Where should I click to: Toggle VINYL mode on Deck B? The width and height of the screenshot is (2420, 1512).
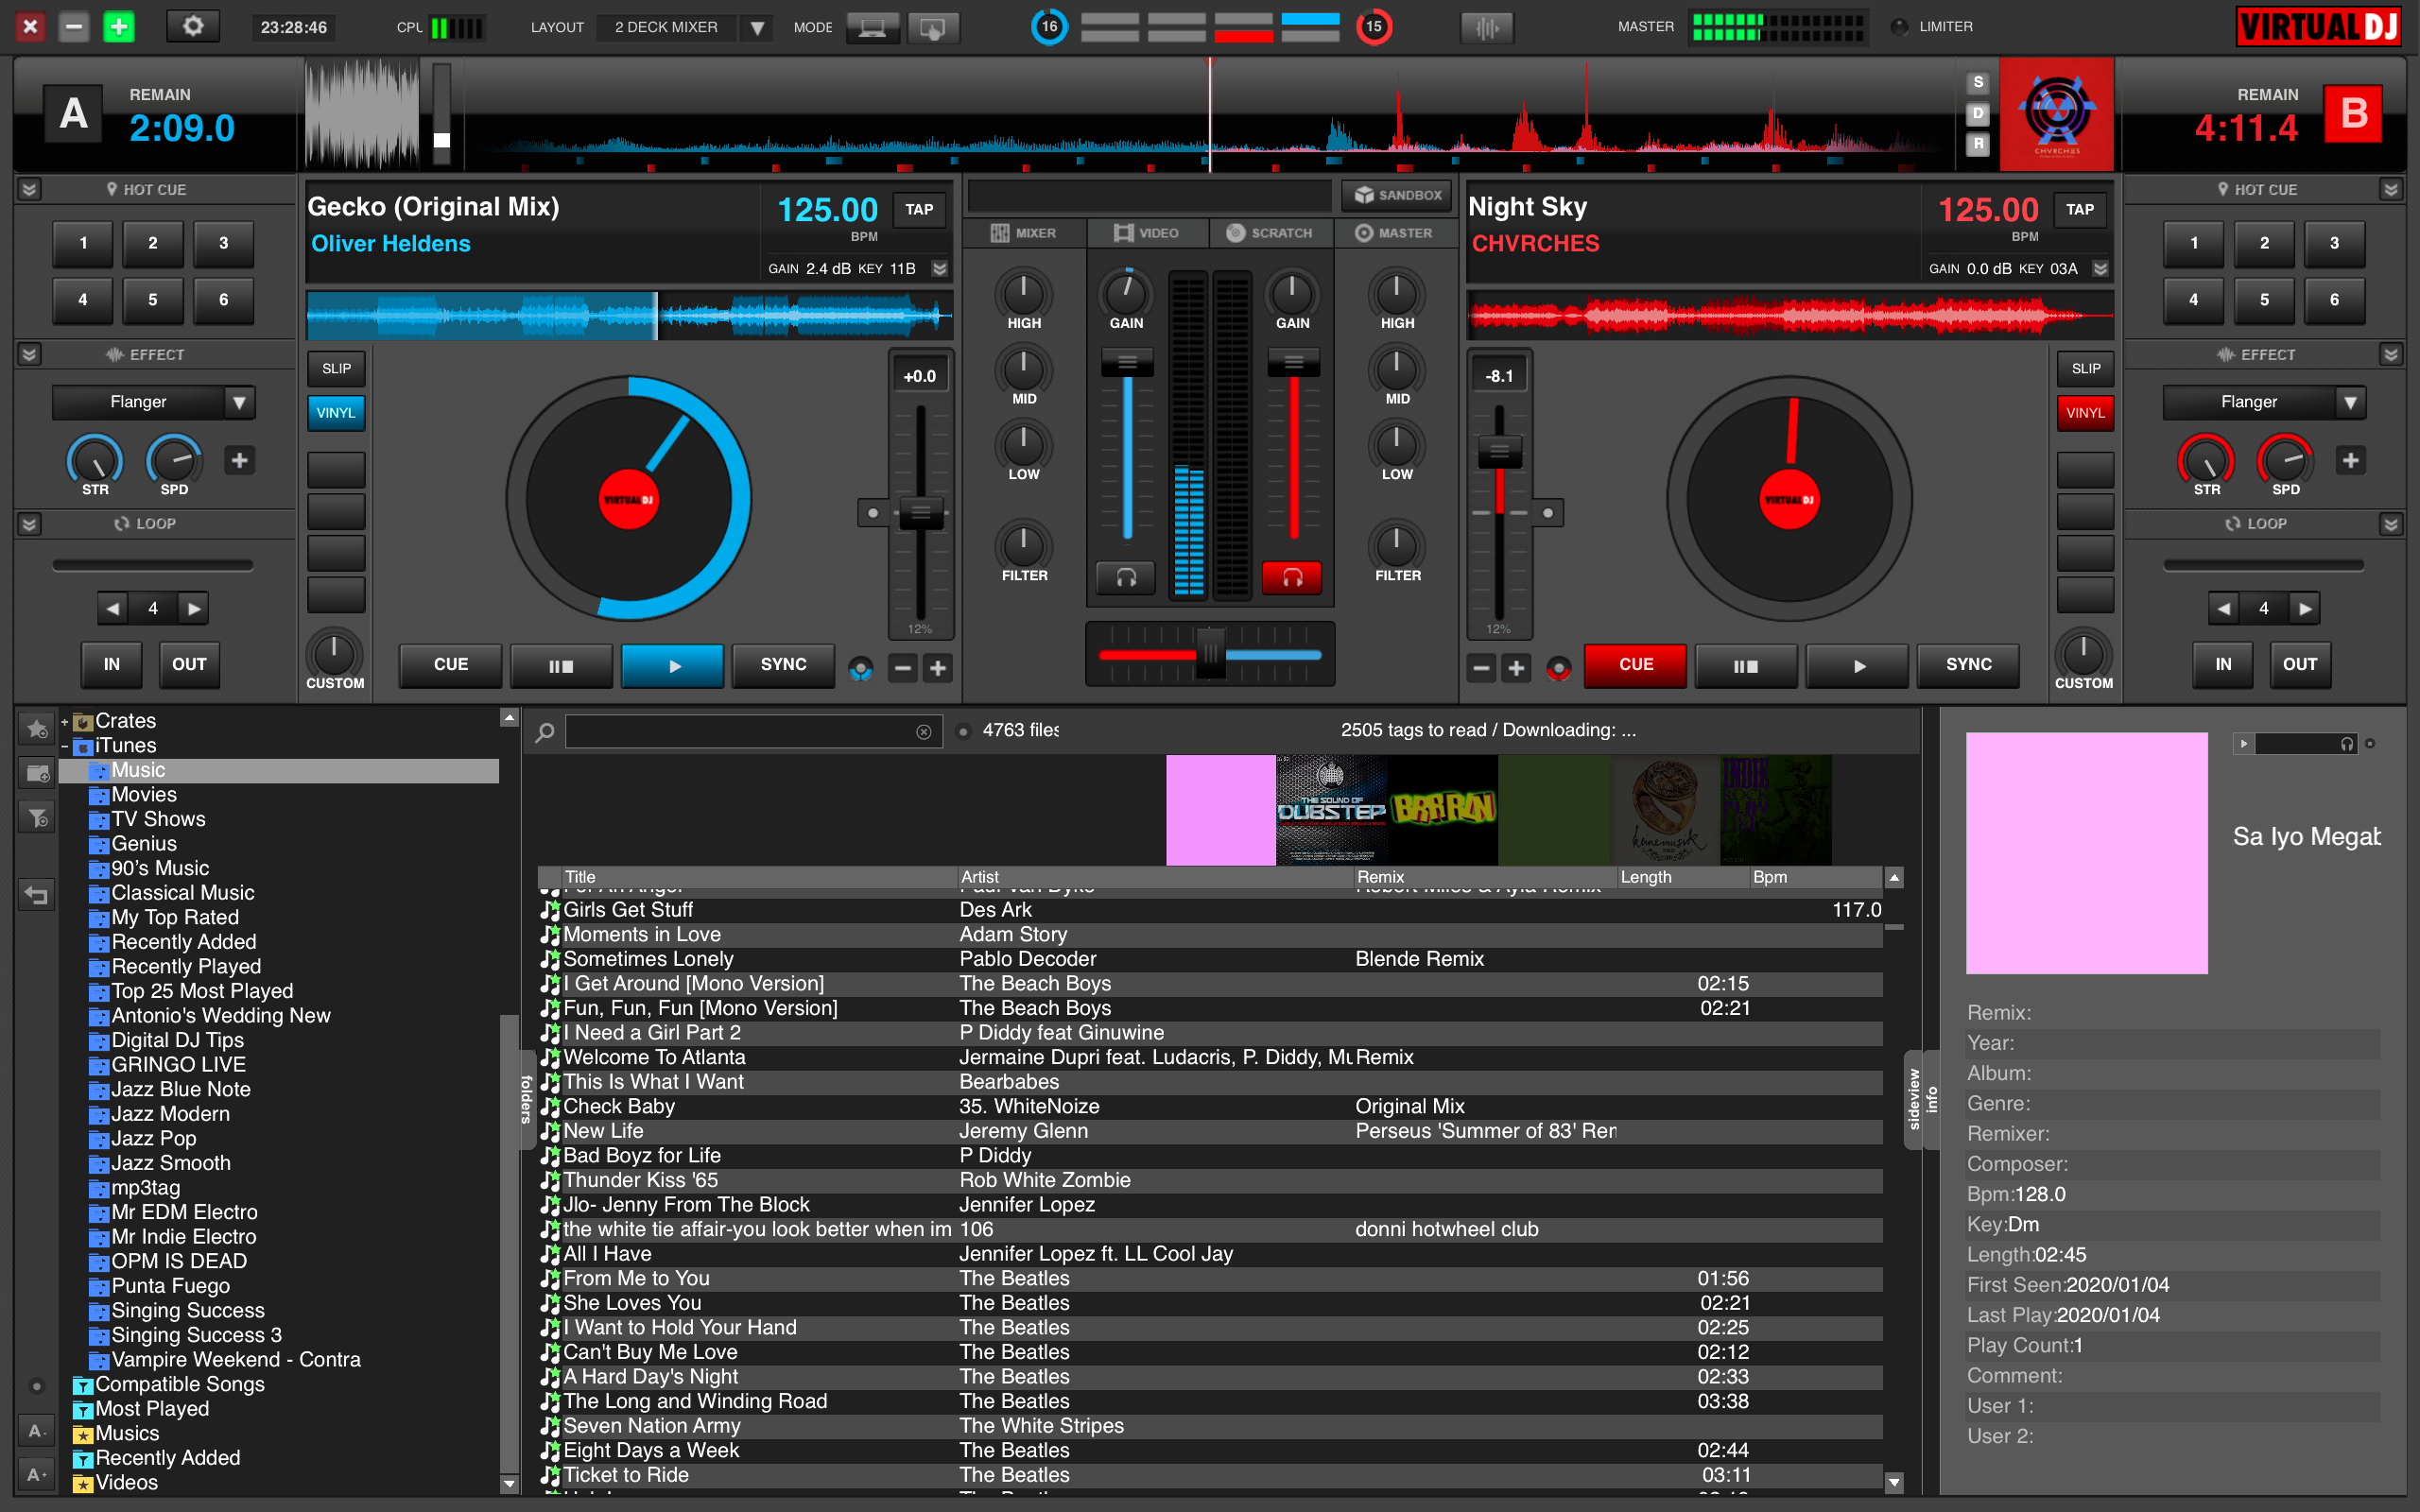click(2083, 413)
